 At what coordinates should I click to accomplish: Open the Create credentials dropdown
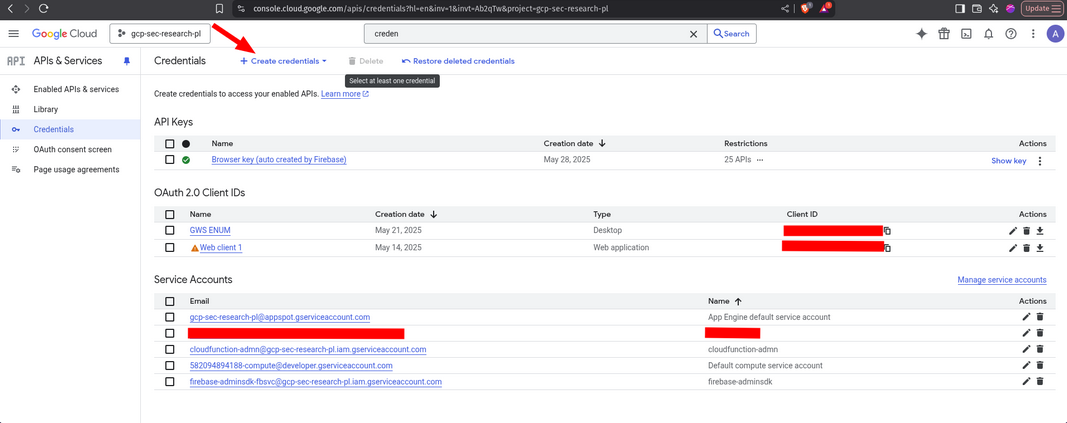coord(284,61)
